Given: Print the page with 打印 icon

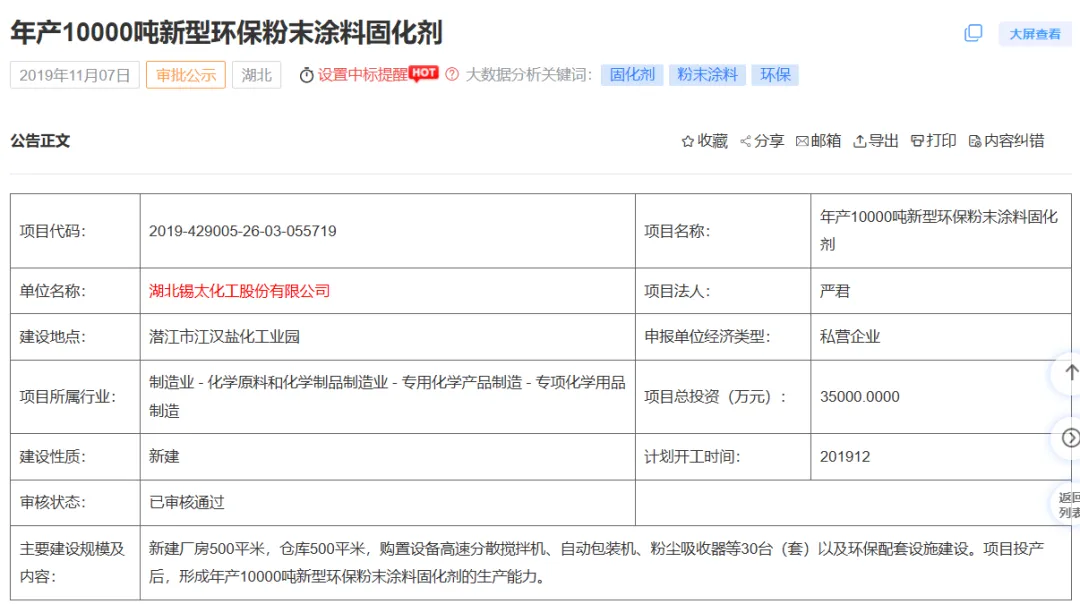Looking at the screenshot, I should coord(917,142).
